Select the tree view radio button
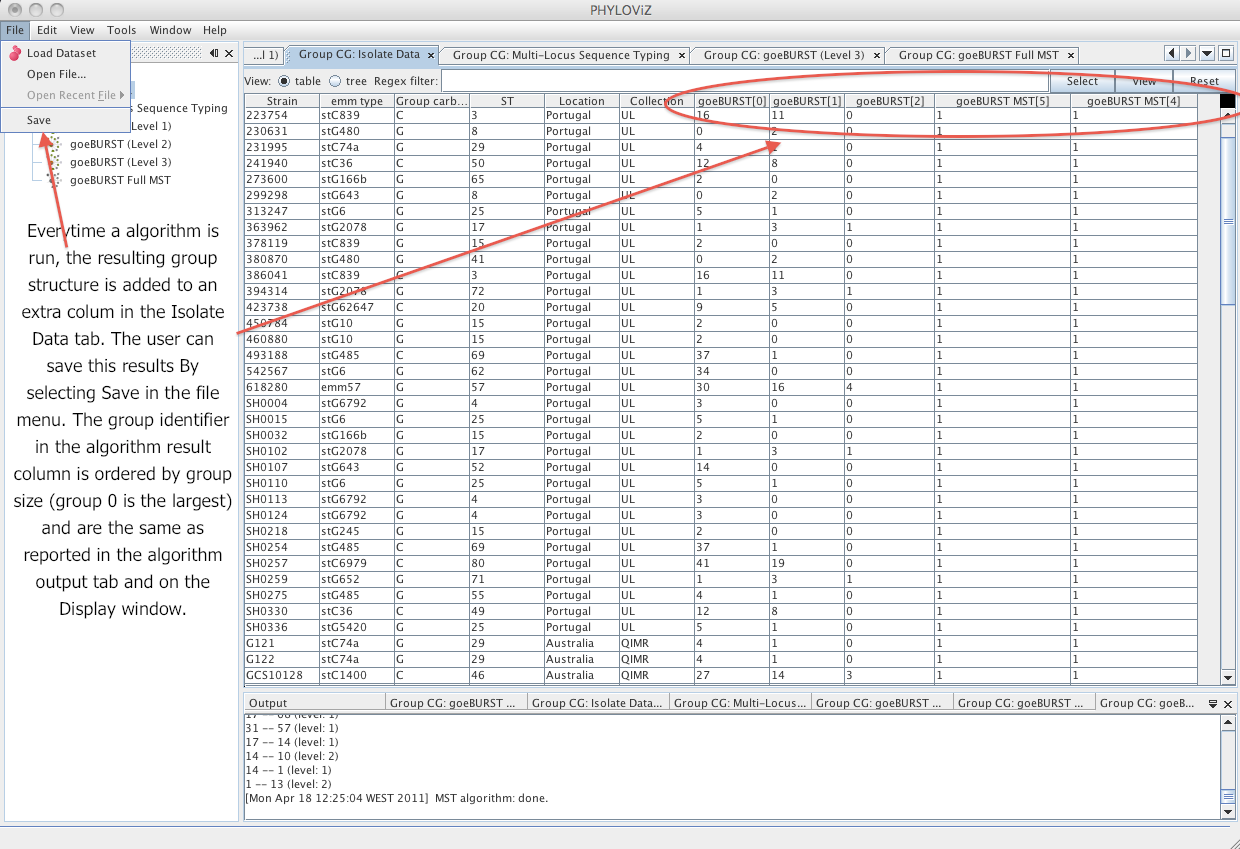 pyautogui.click(x=334, y=81)
